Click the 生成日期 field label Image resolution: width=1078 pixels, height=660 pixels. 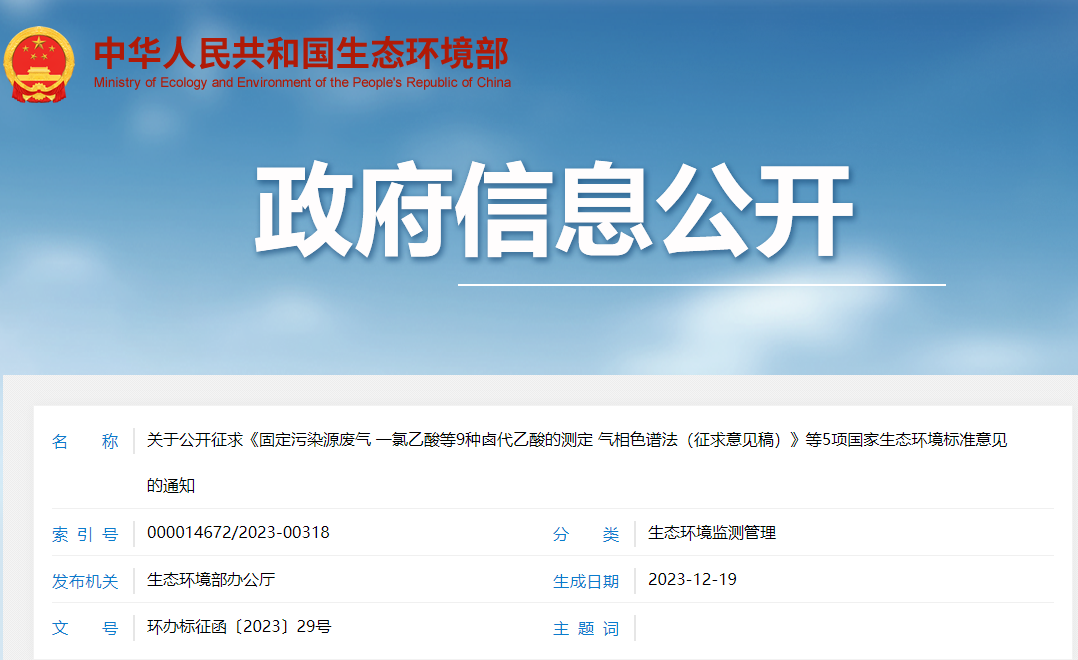click(586, 581)
